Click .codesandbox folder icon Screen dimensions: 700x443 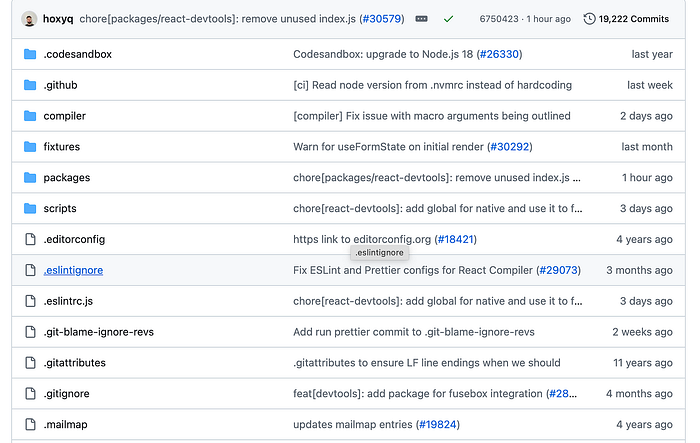30,54
